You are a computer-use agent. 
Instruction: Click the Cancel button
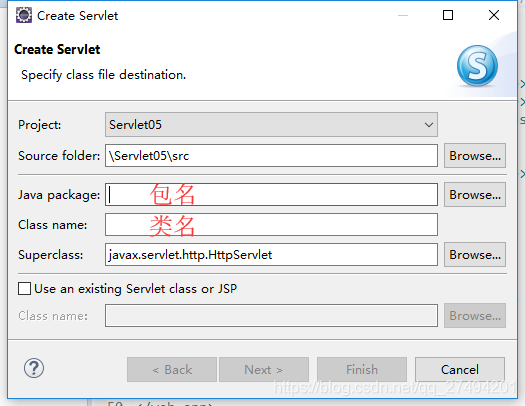pyautogui.click(x=460, y=370)
